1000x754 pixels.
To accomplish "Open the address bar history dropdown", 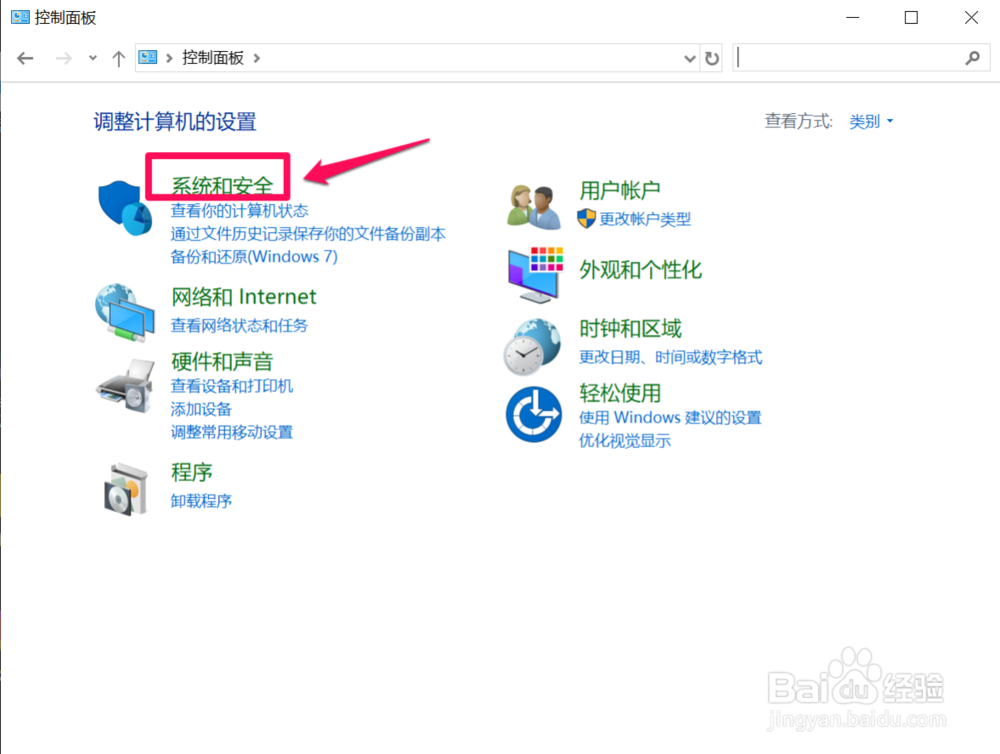I will coord(688,58).
